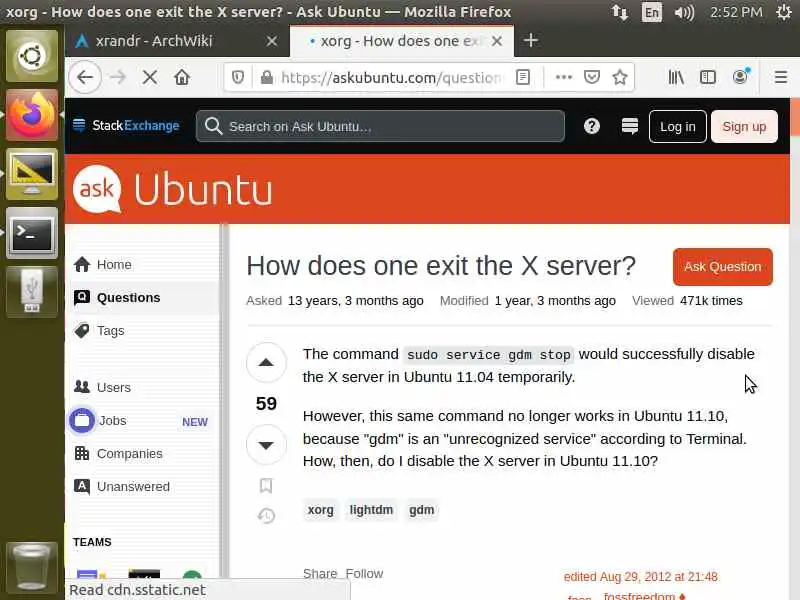The image size is (800, 600).
Task: Open the power session menu icon
Action: point(784,12)
